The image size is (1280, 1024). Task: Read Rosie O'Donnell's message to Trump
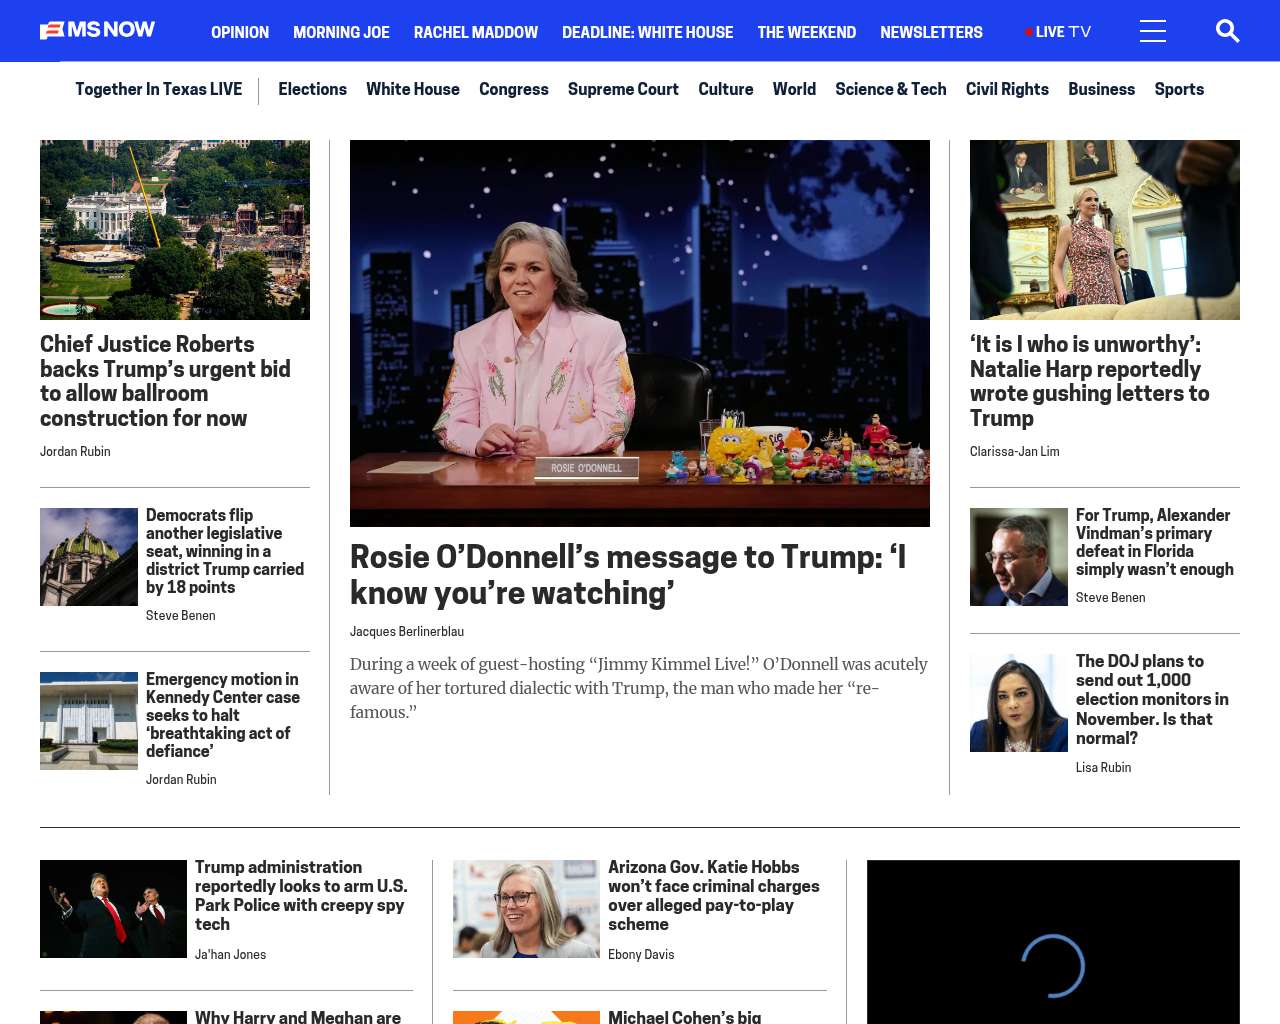click(628, 575)
